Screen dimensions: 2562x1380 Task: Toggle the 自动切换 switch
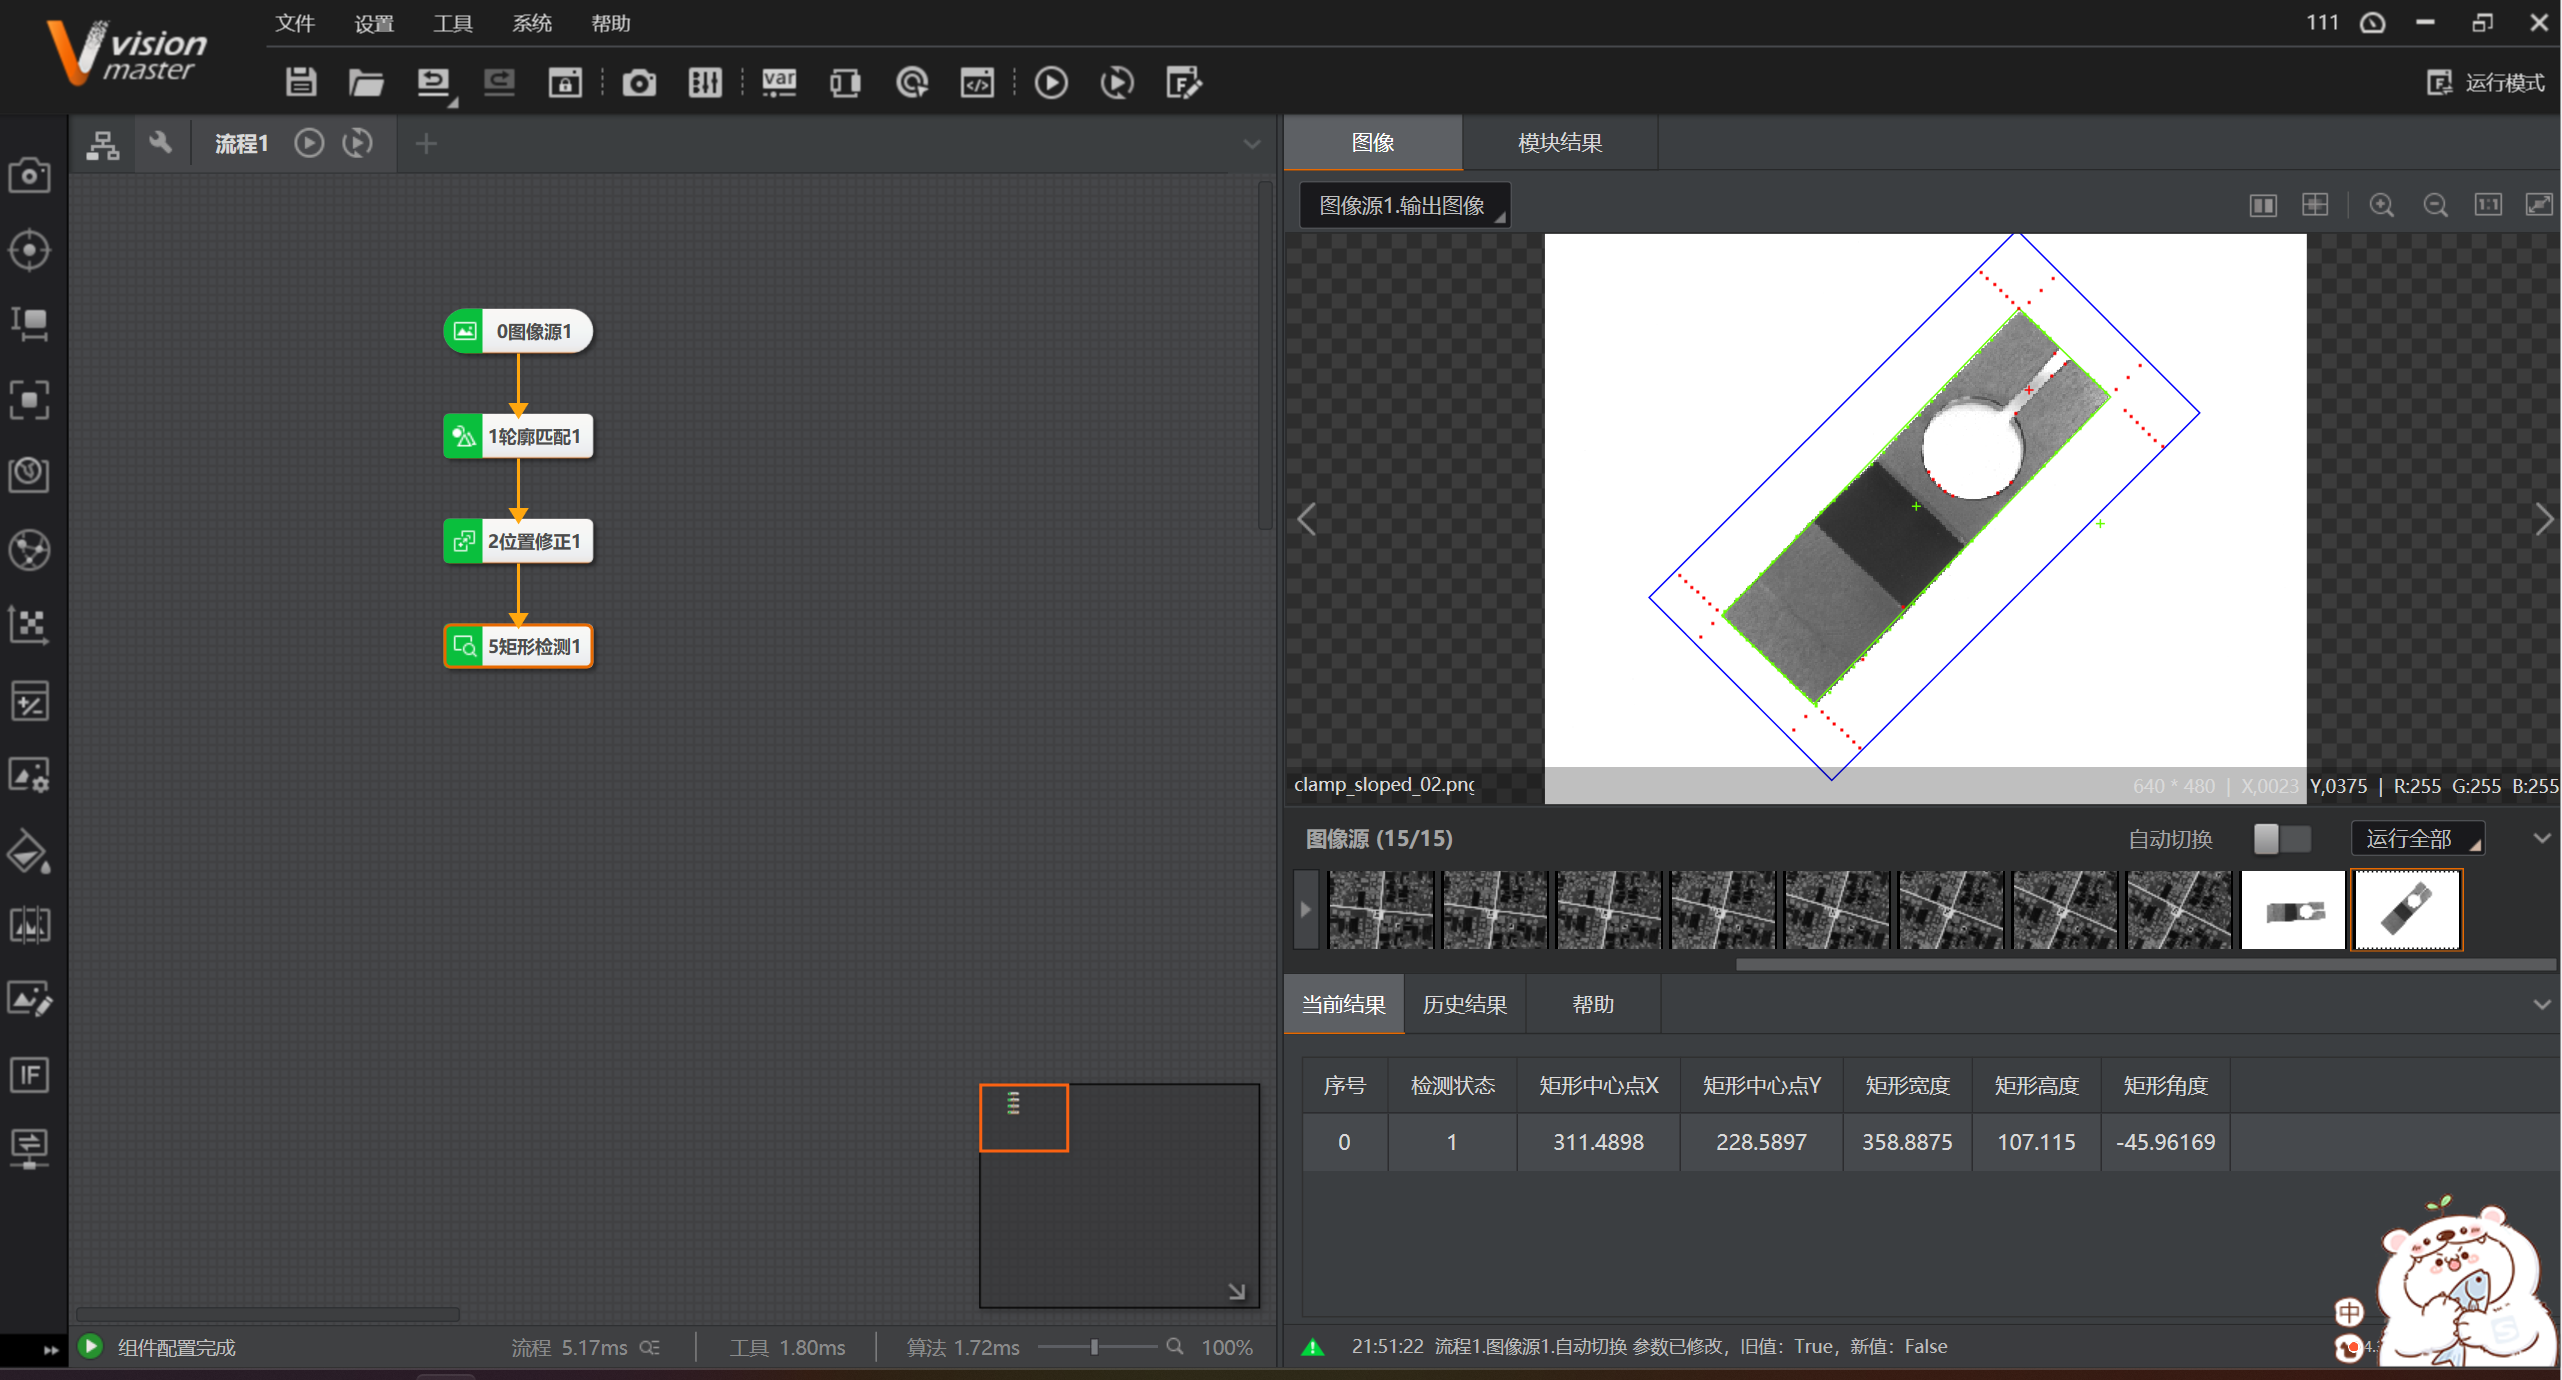click(x=2282, y=839)
